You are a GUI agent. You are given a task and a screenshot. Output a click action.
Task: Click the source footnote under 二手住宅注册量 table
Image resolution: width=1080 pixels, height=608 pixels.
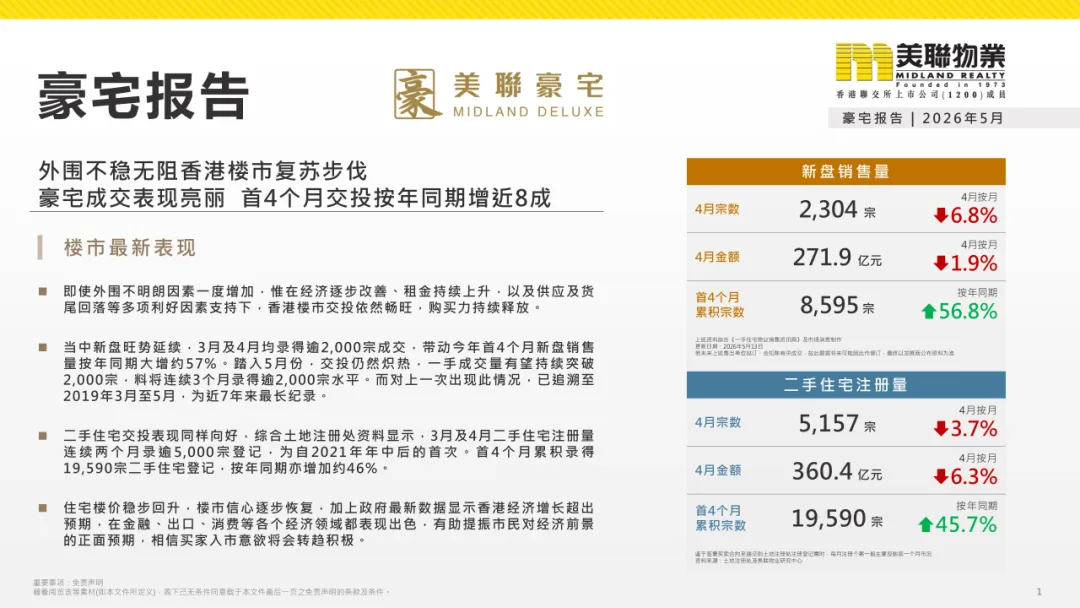(x=813, y=557)
